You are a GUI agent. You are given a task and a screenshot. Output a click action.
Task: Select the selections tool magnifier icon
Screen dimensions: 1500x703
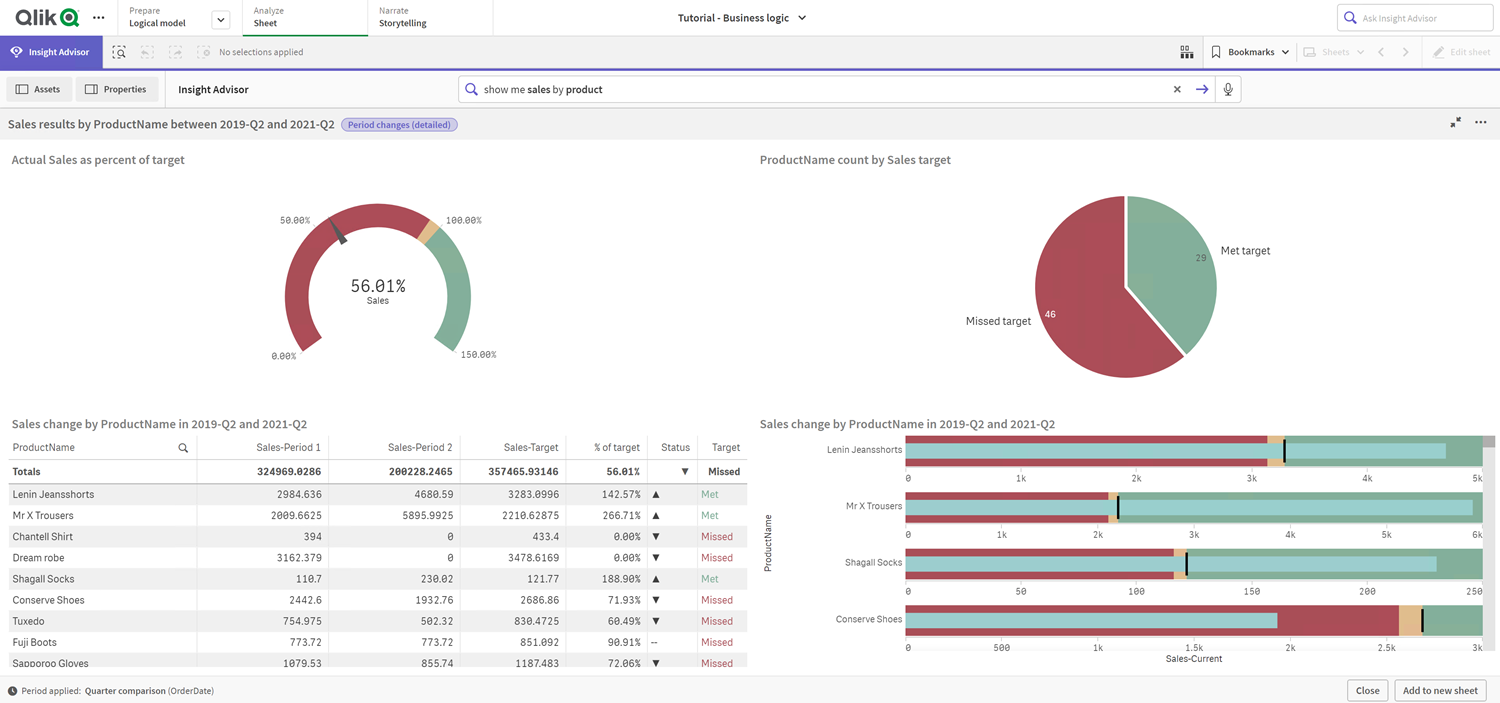tap(119, 51)
